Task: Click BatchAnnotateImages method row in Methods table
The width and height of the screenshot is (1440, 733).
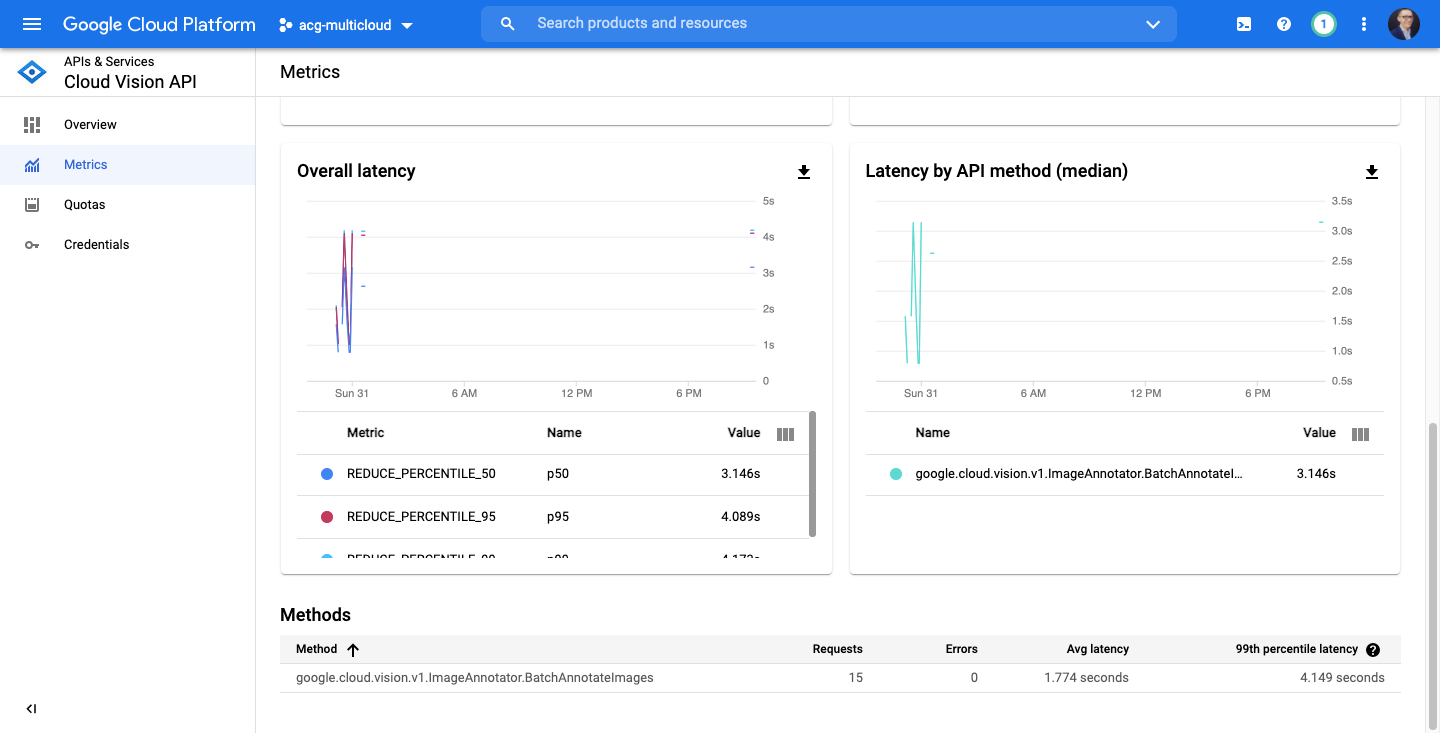Action: [840, 678]
